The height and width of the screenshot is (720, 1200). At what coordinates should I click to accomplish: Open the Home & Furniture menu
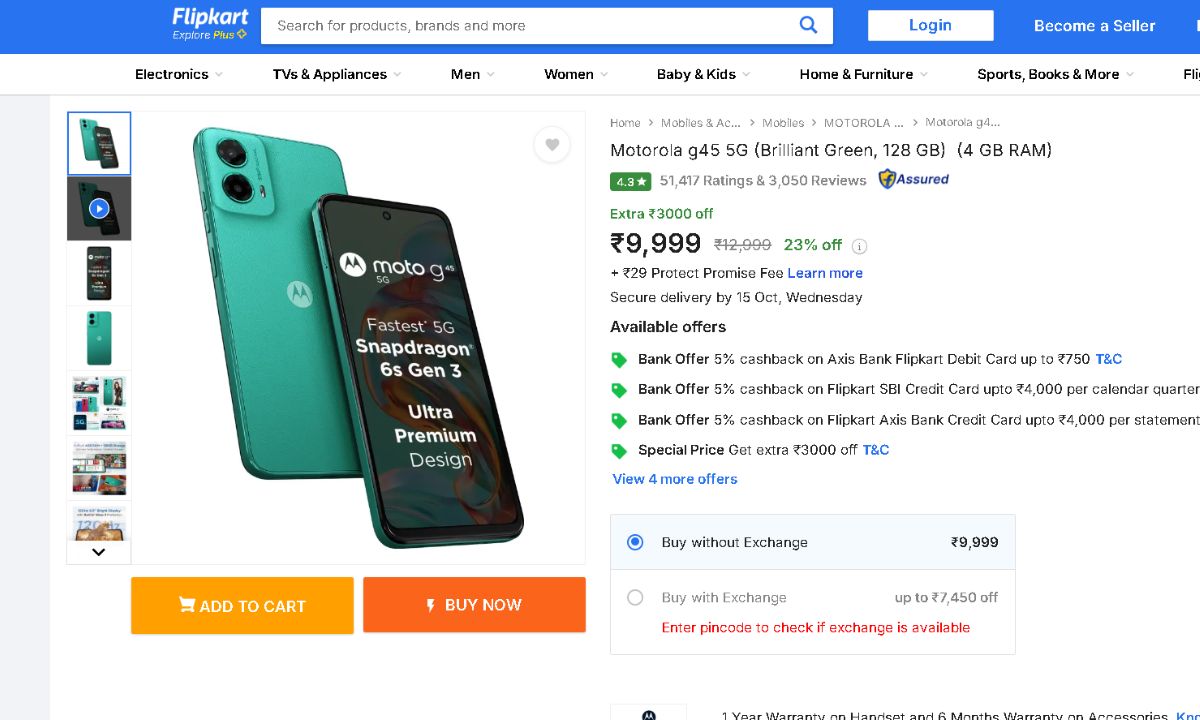[863, 74]
